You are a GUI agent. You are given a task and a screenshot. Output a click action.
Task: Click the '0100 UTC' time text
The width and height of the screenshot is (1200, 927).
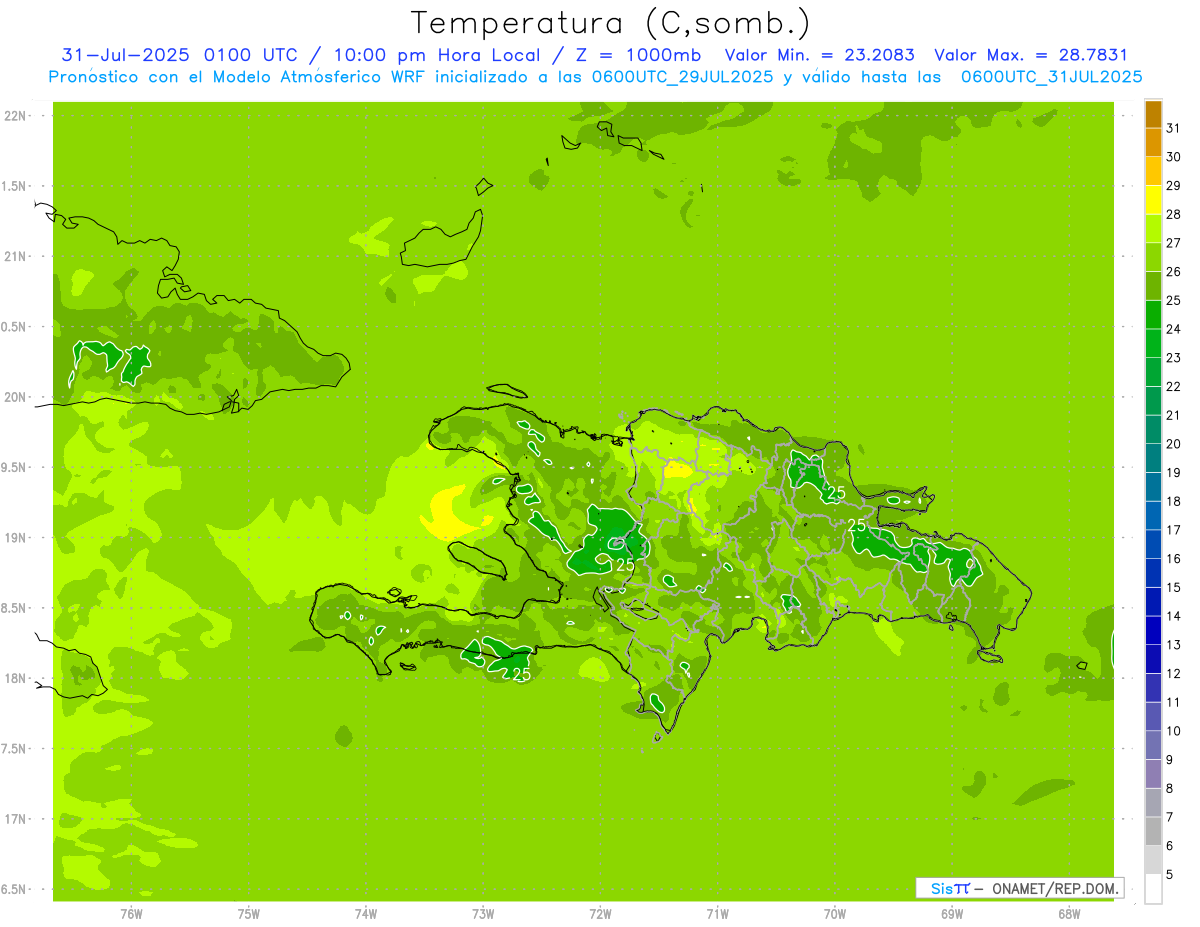coord(250,55)
